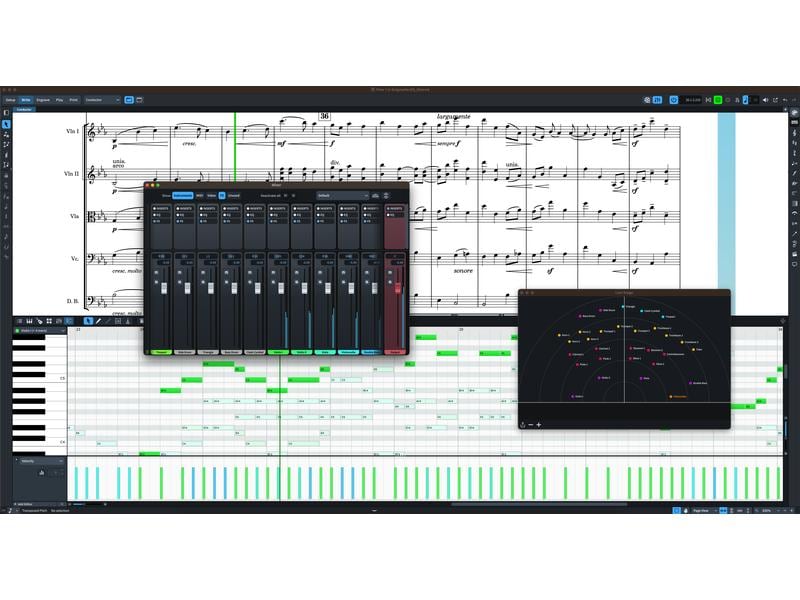Rewind to the beginning of the flow

pyautogui.click(x=708, y=100)
